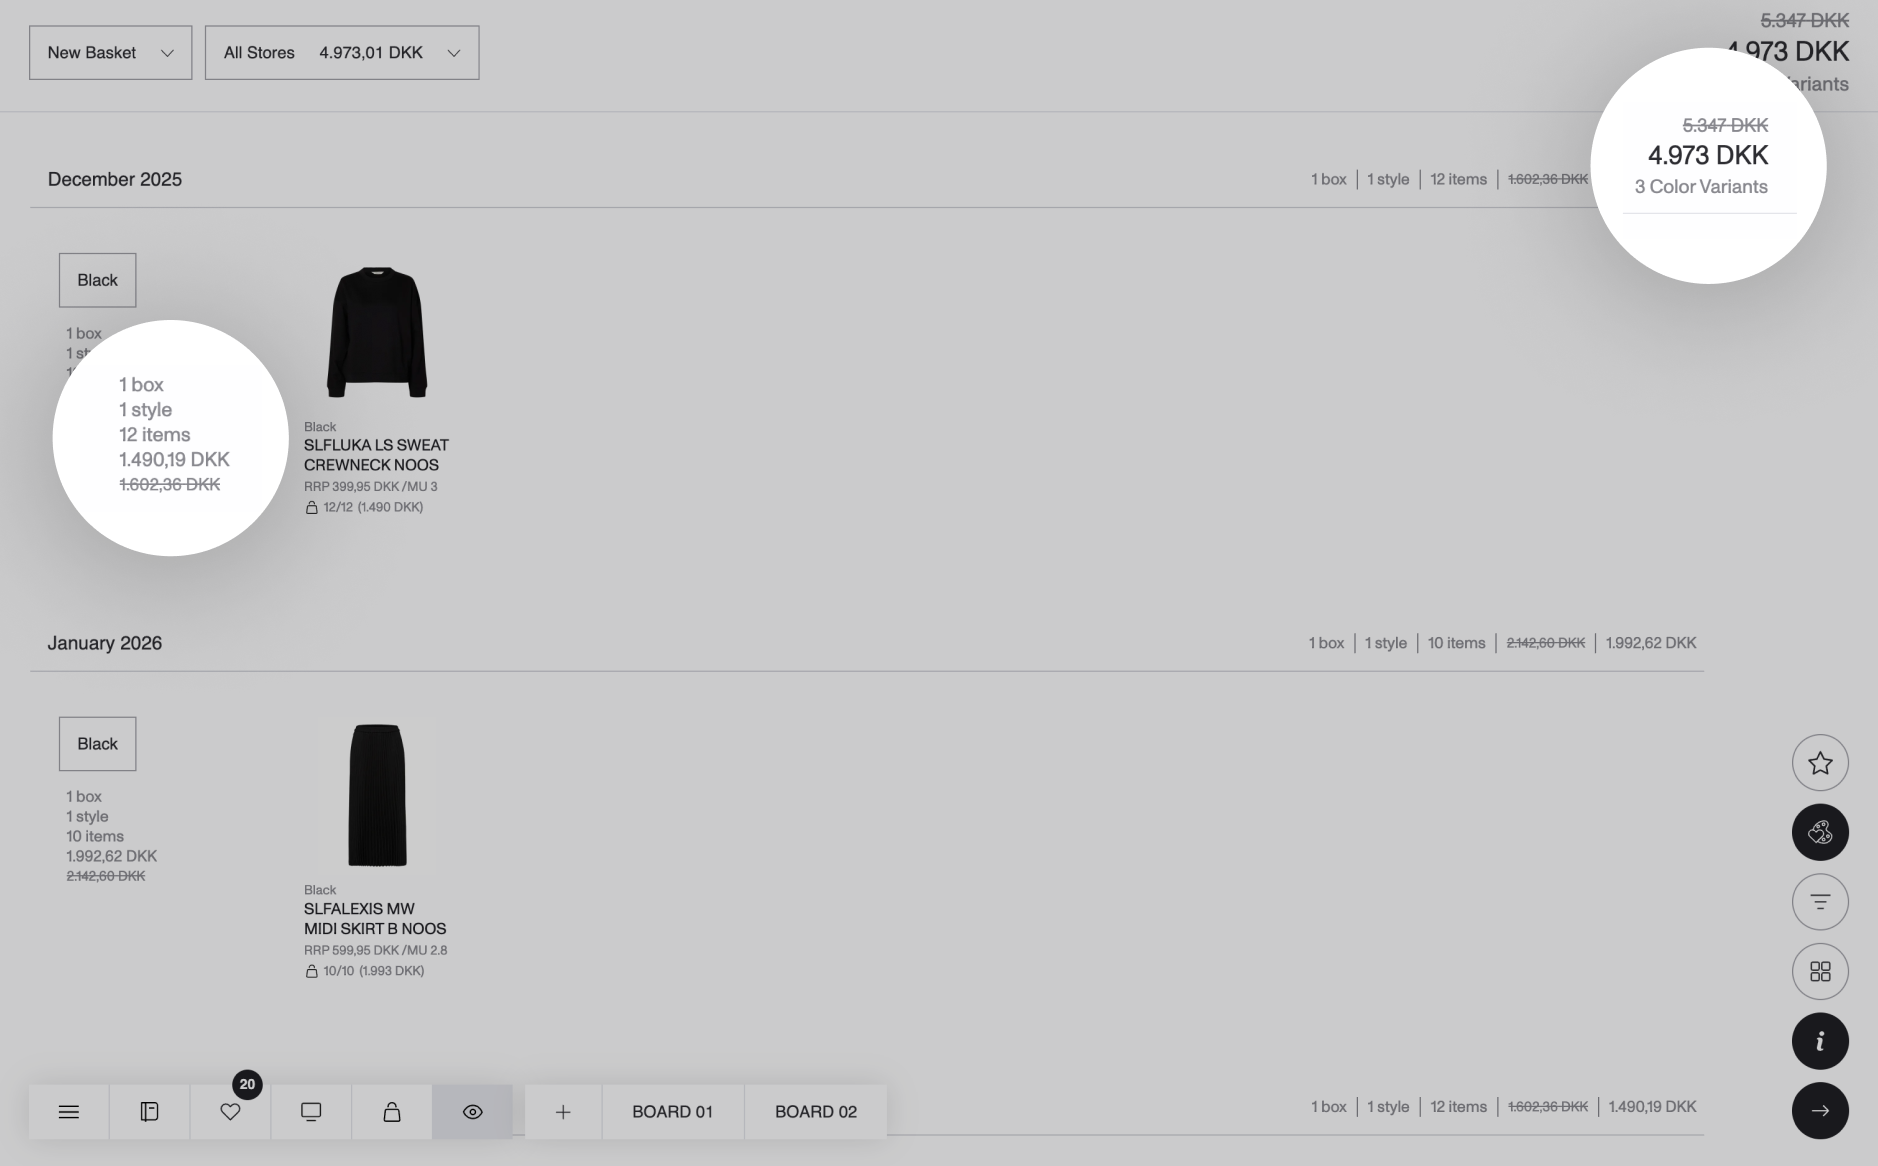Switch to BOARD 02 tab
The width and height of the screenshot is (1878, 1166).
click(816, 1112)
